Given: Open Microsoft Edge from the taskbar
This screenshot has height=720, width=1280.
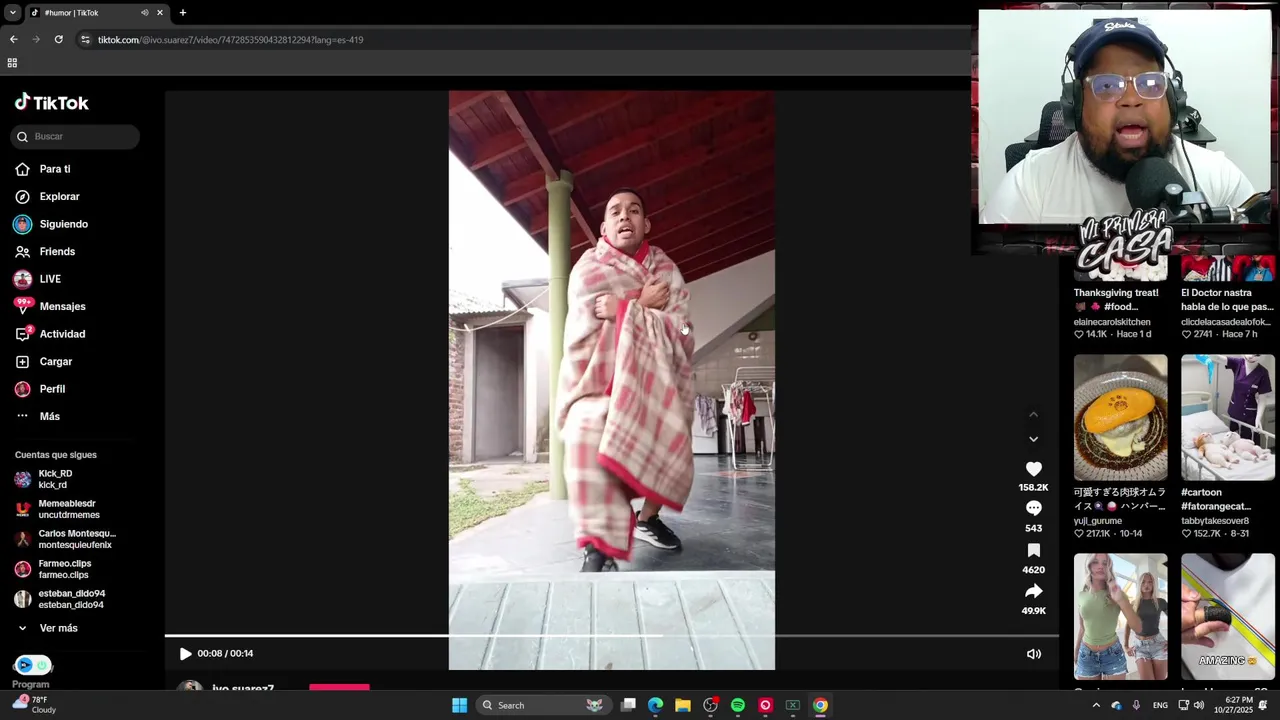Looking at the screenshot, I should (655, 705).
